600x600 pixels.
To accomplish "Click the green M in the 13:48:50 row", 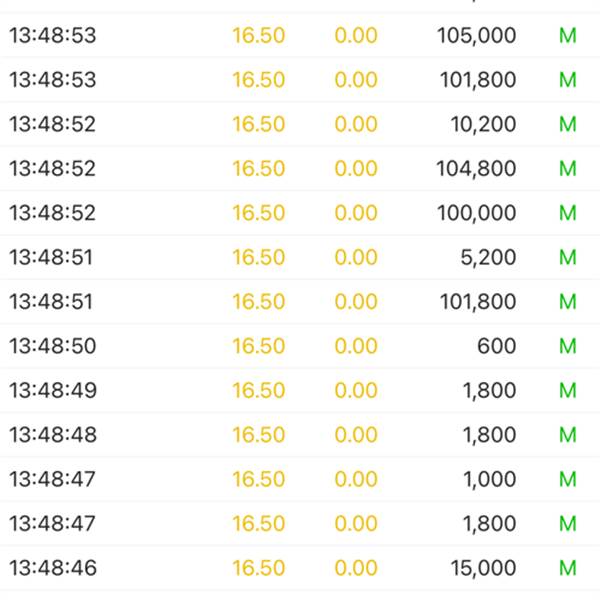I will [568, 346].
